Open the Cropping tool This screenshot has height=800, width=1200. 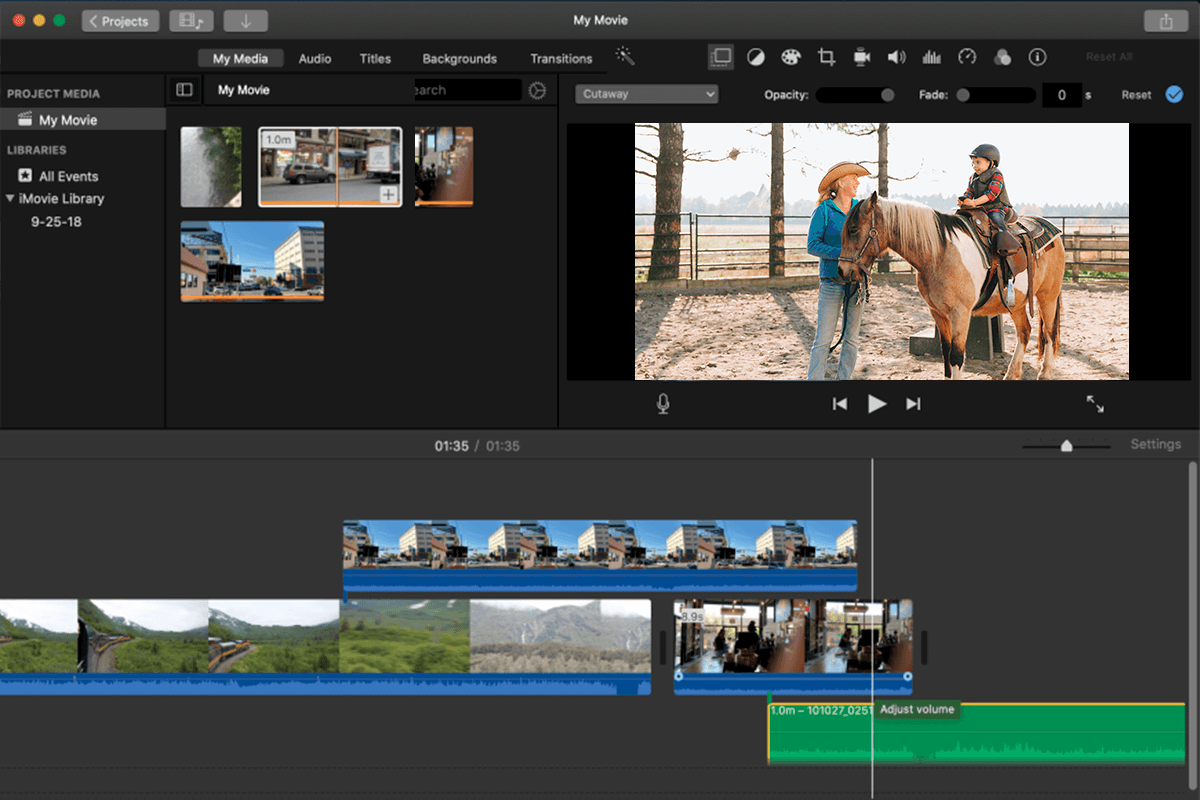click(x=826, y=57)
